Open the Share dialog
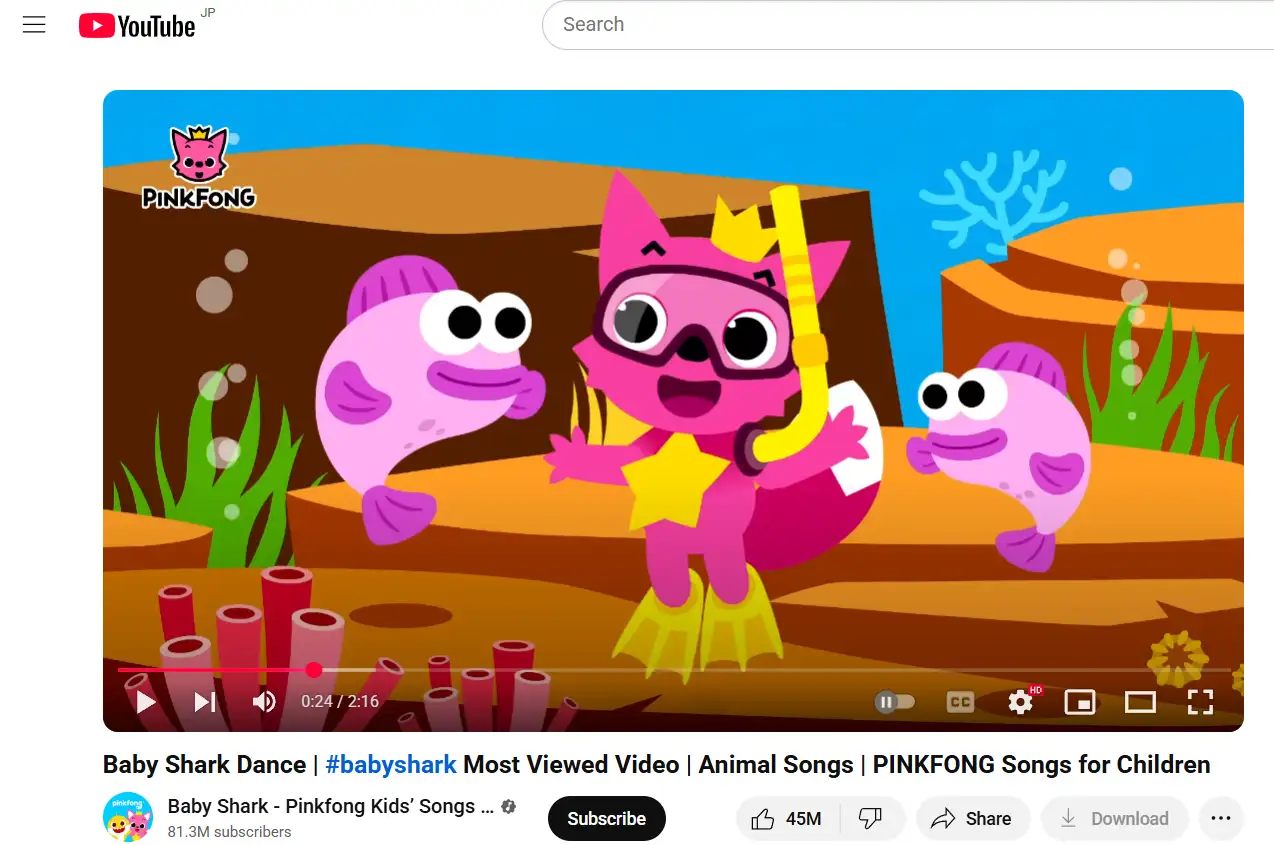The width and height of the screenshot is (1274, 845). point(972,818)
